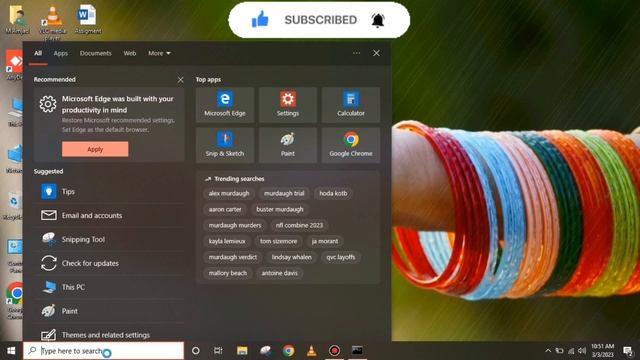The image size is (640, 360).
Task: Open search options ellipsis menu
Action: coord(356,53)
